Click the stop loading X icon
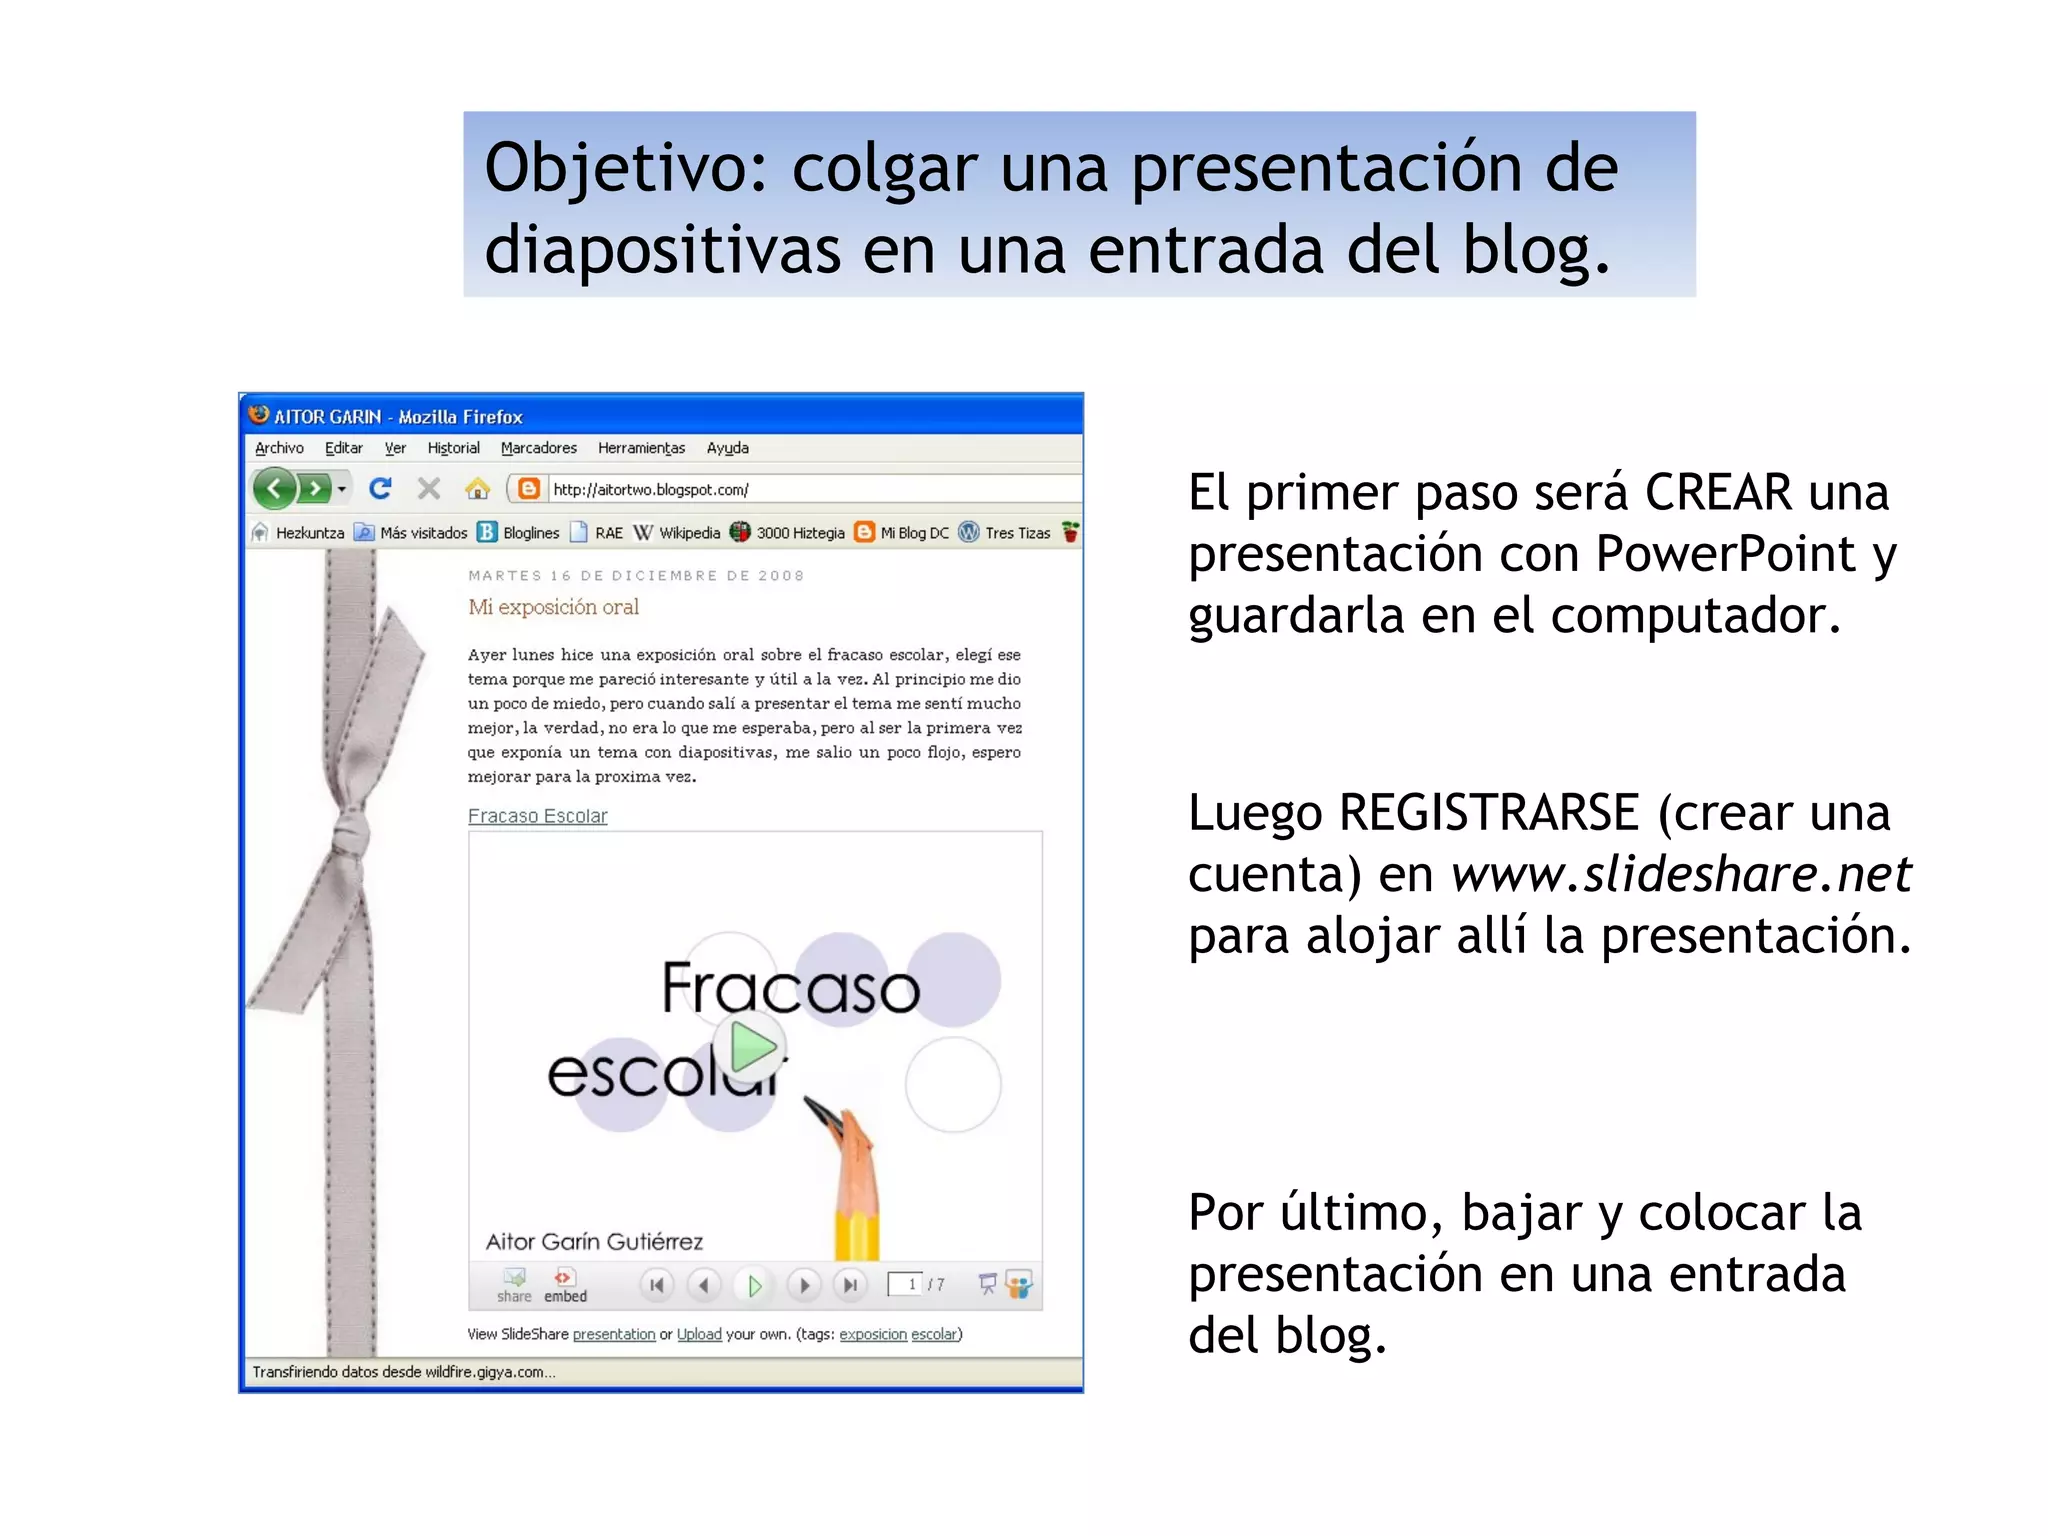Image resolution: width=2048 pixels, height=1536 pixels. point(429,489)
